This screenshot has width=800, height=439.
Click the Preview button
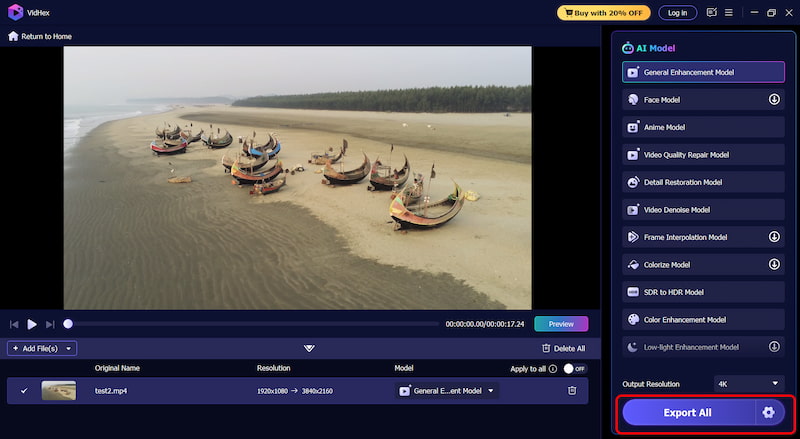[561, 324]
